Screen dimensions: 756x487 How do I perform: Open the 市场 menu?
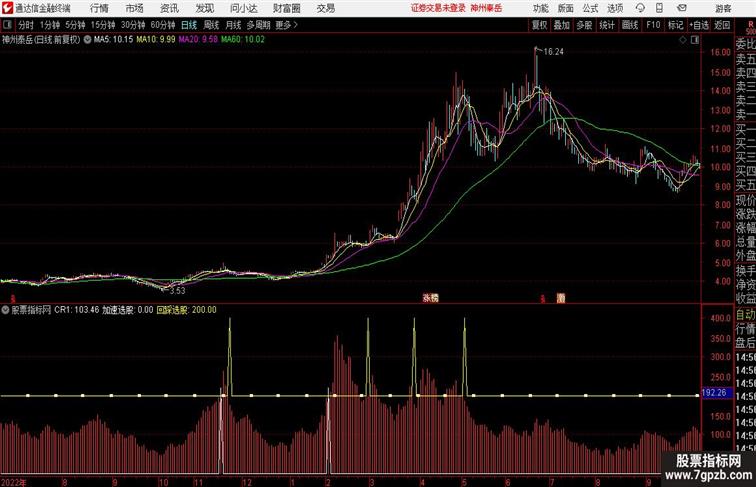(x=134, y=8)
